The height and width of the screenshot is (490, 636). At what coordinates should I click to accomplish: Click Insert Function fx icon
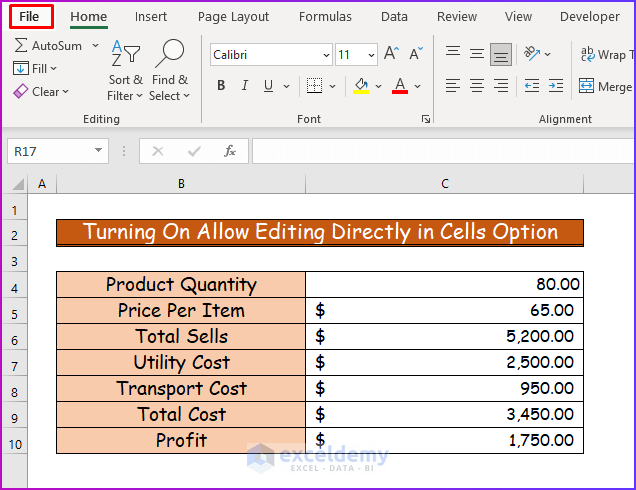pyautogui.click(x=230, y=151)
